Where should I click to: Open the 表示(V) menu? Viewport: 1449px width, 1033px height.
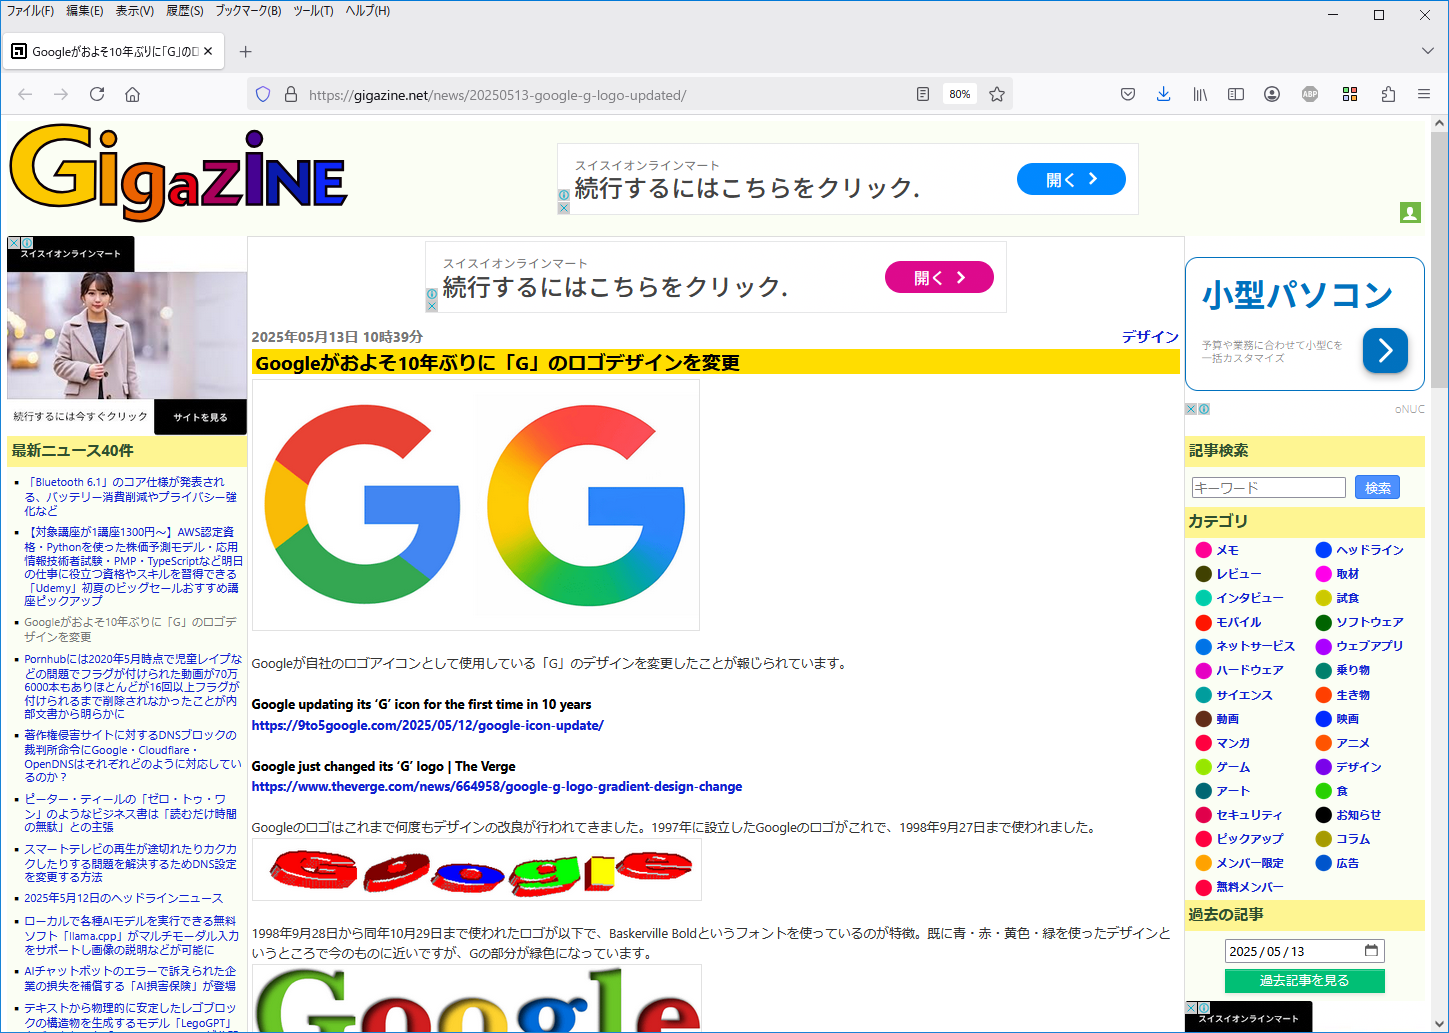(135, 11)
